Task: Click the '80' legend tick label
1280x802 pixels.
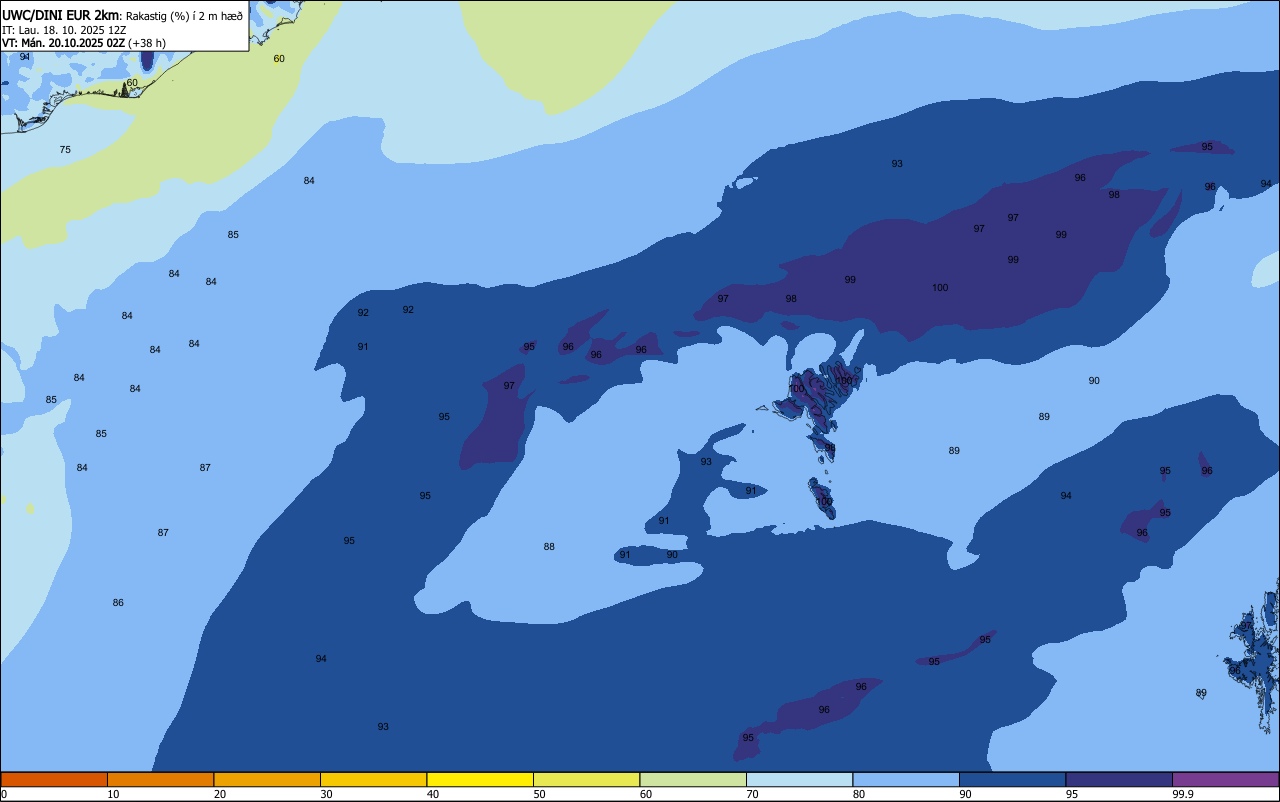Action: click(860, 794)
